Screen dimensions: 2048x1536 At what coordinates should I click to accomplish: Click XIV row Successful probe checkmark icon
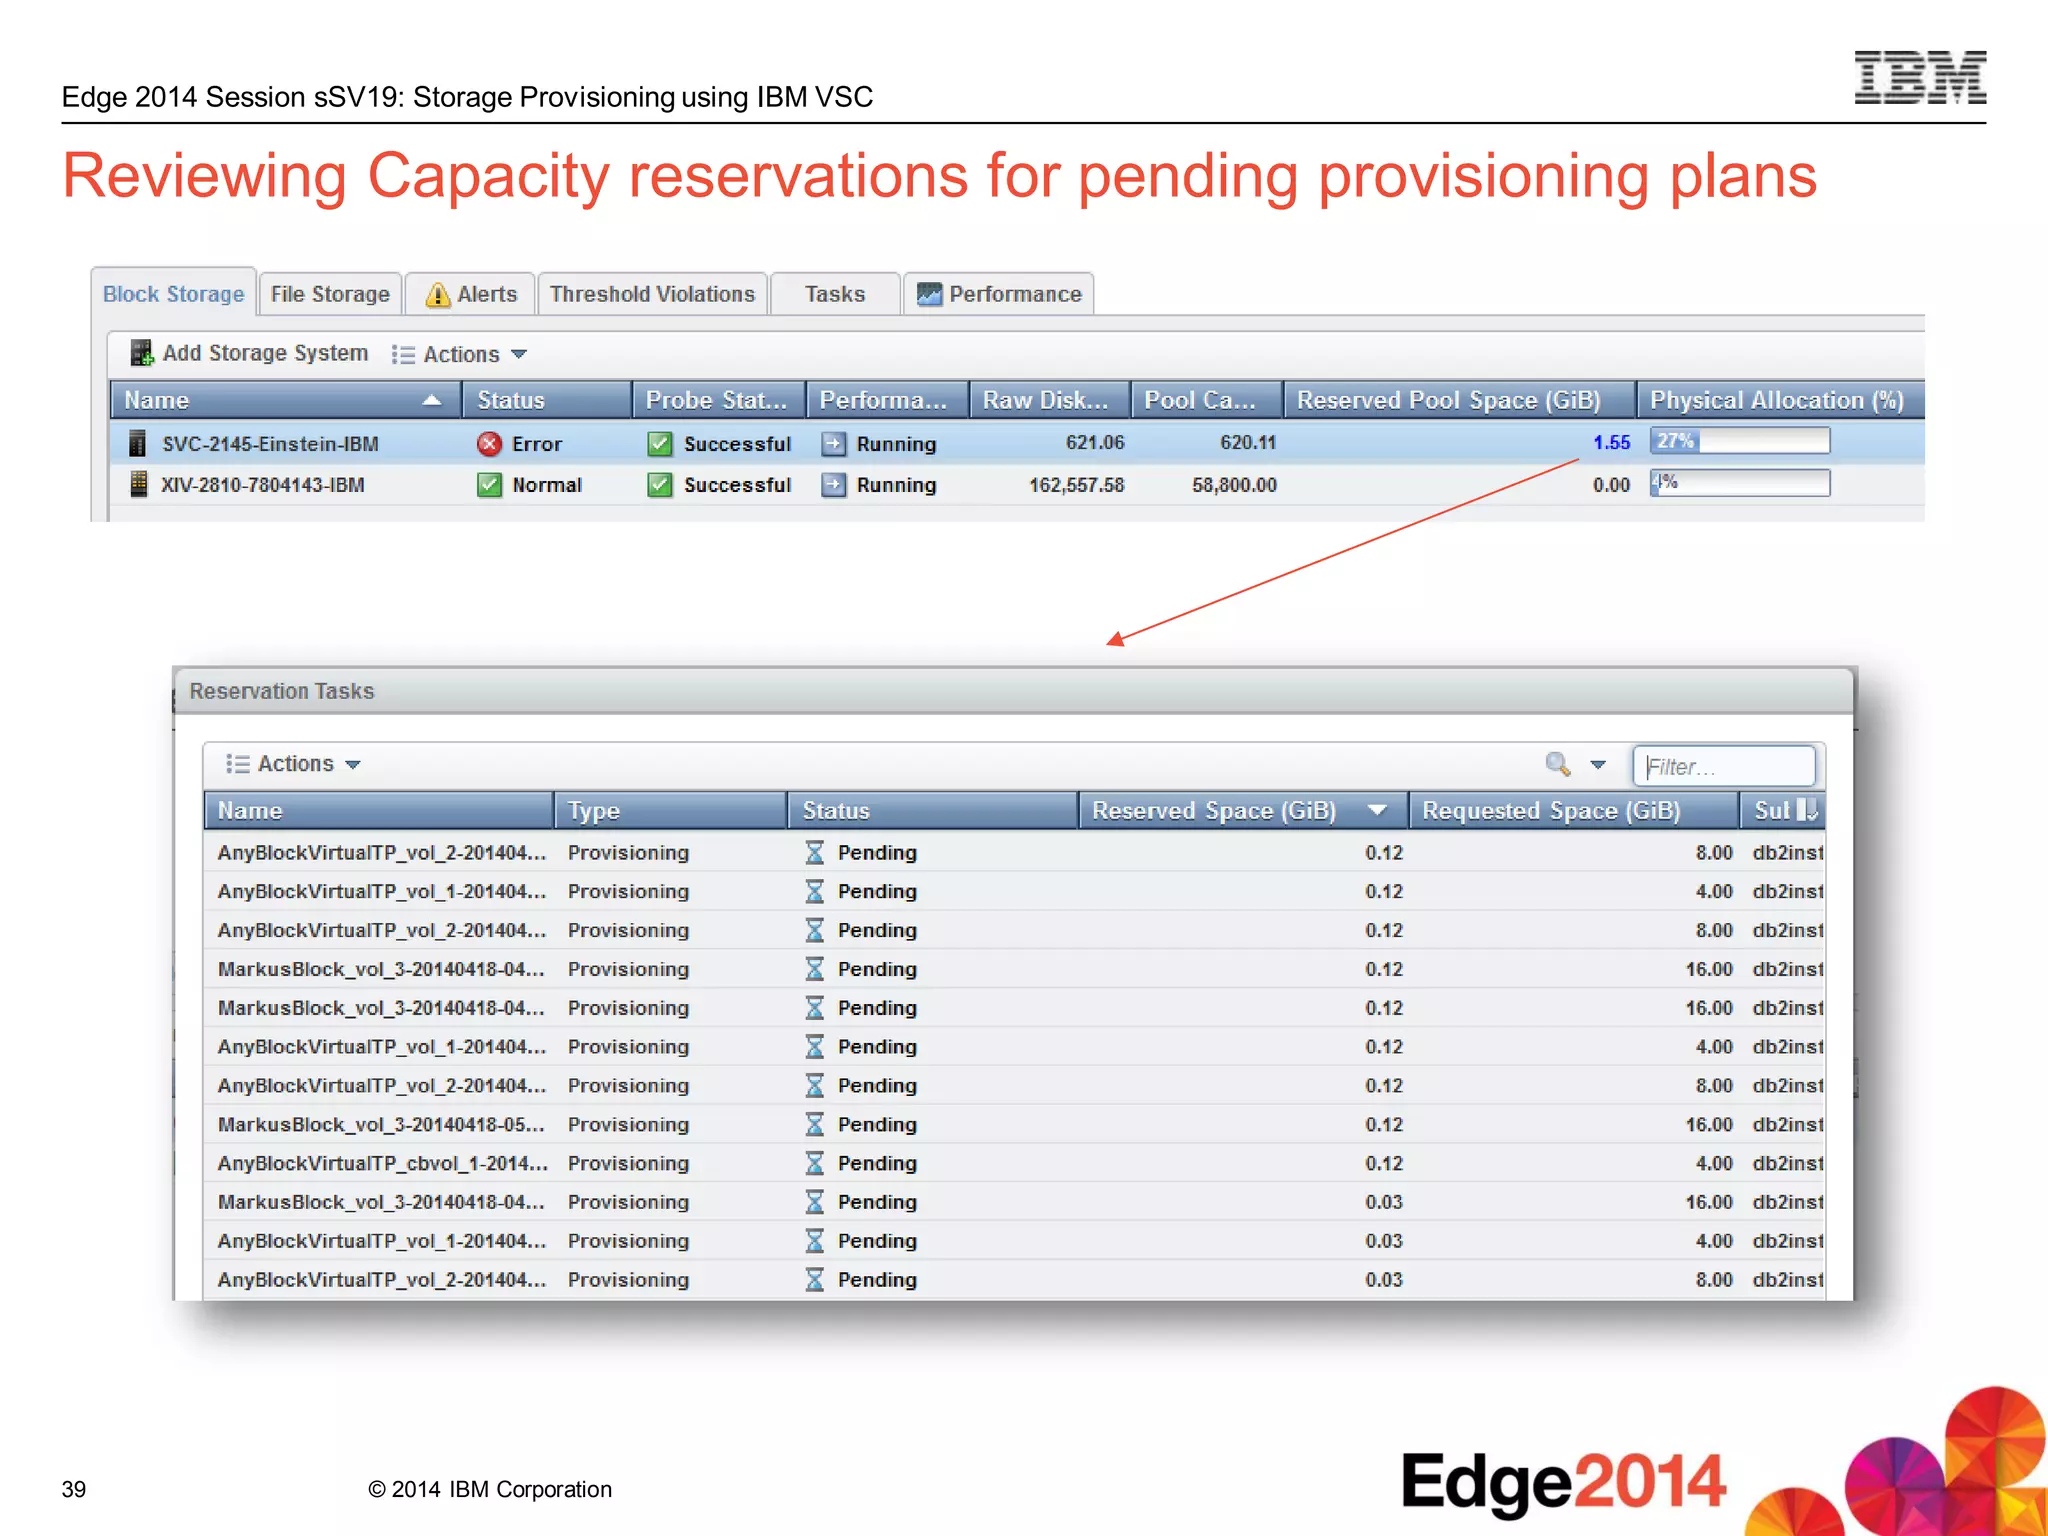point(659,485)
